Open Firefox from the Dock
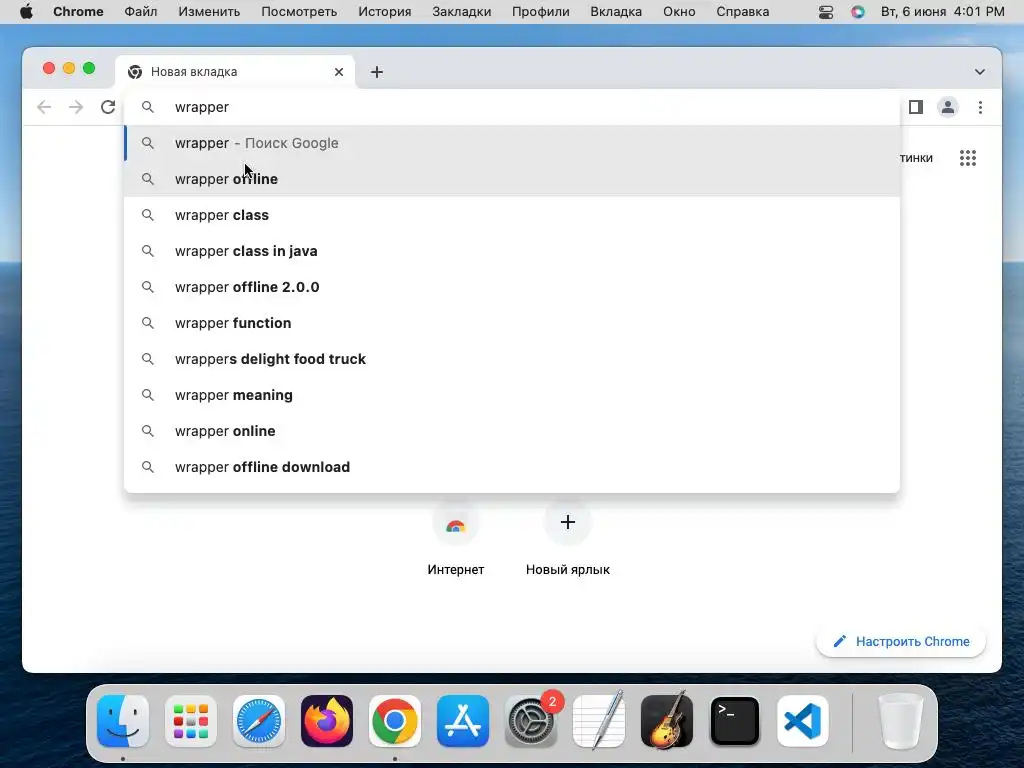Screen dimensions: 1024x768 tap(327, 721)
